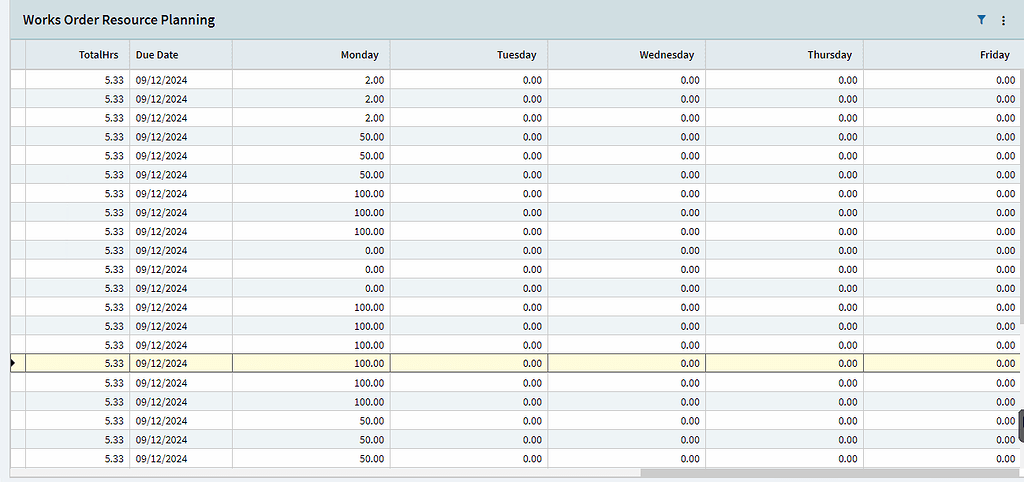Image resolution: width=1024 pixels, height=482 pixels.
Task: Click the current row arrow indicator
Action: 14,363
